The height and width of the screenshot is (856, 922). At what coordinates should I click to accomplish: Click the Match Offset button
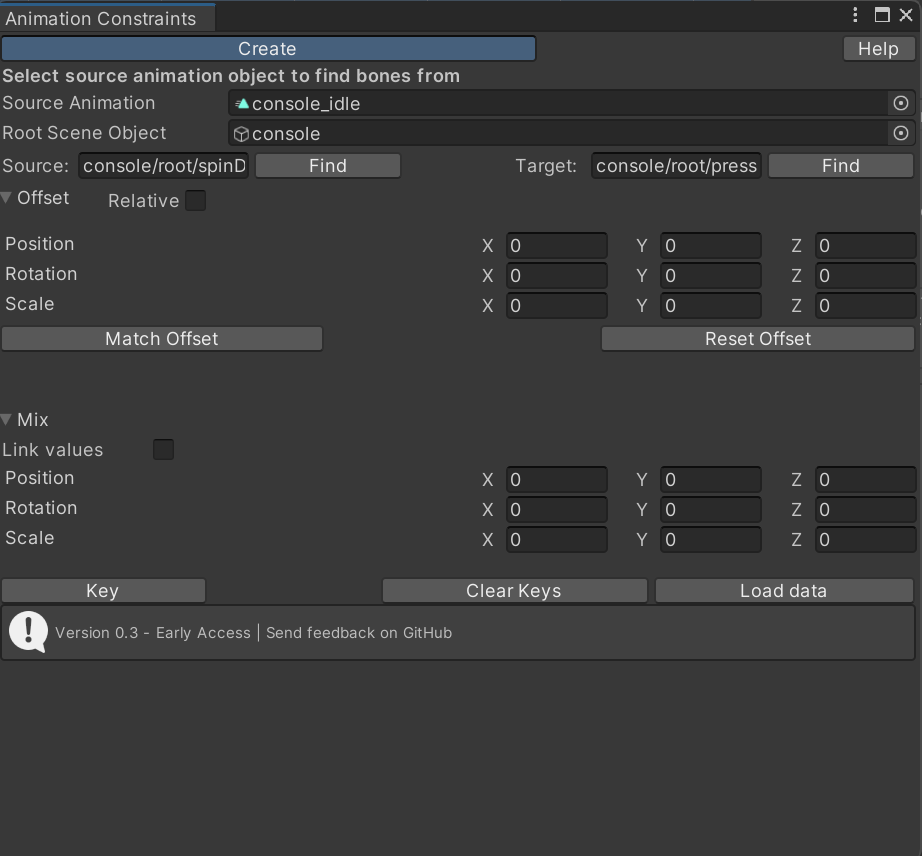click(162, 339)
